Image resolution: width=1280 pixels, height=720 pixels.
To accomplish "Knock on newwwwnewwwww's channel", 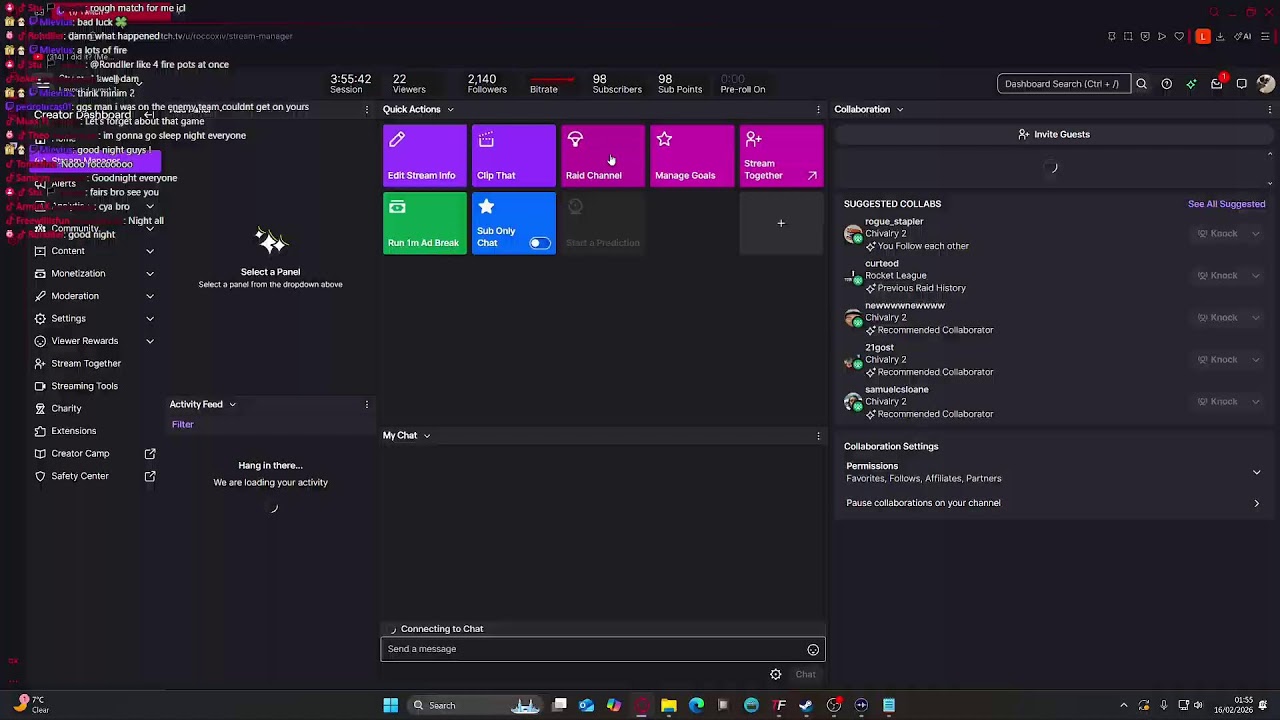I will tap(1217, 318).
